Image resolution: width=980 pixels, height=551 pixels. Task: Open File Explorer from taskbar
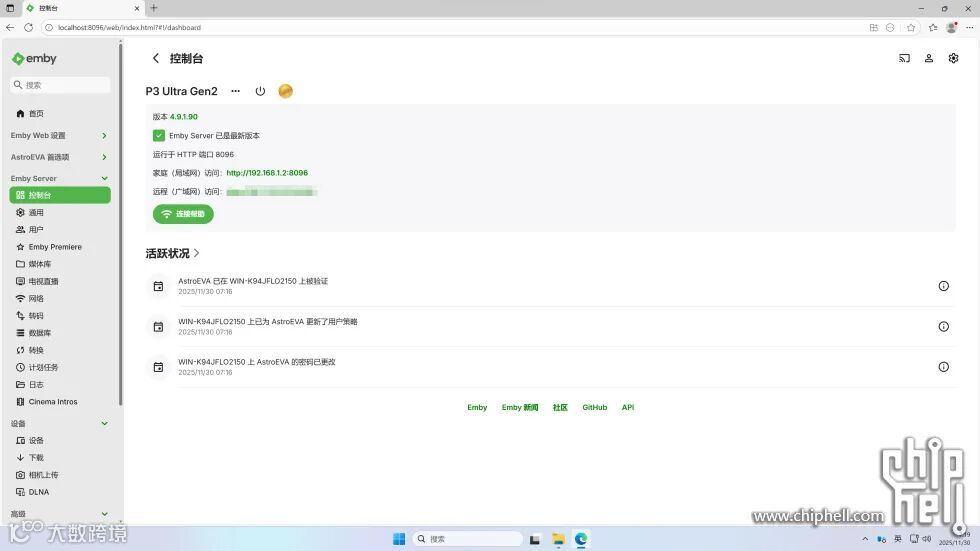tap(558, 539)
